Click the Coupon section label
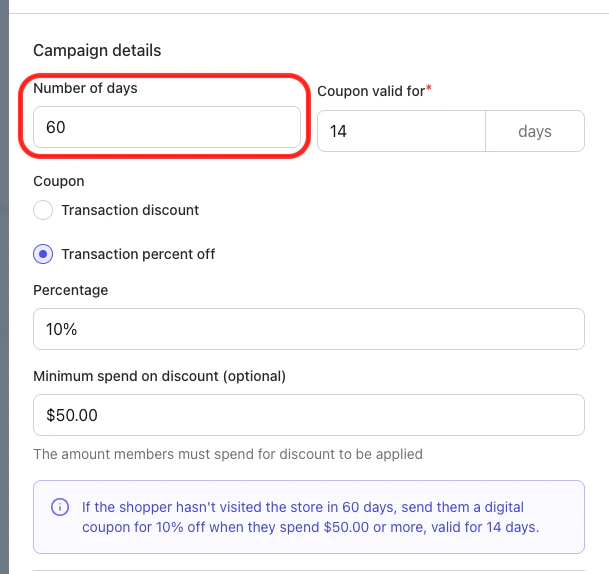Viewport: 609px width, 574px height. point(59,181)
